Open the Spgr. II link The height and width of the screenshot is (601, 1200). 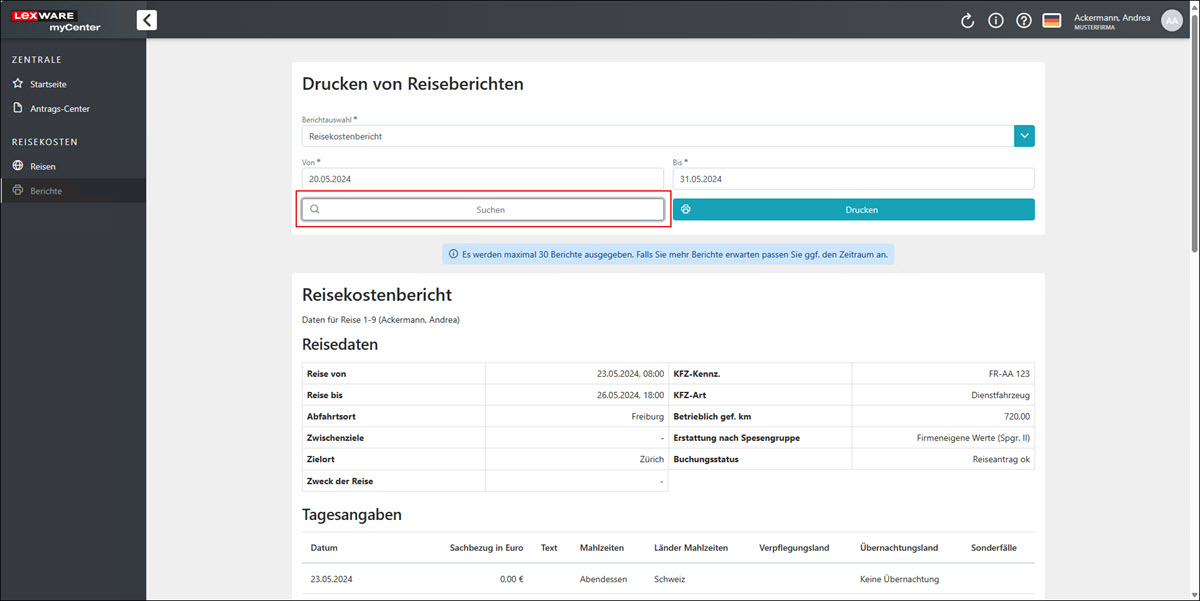tap(1013, 437)
